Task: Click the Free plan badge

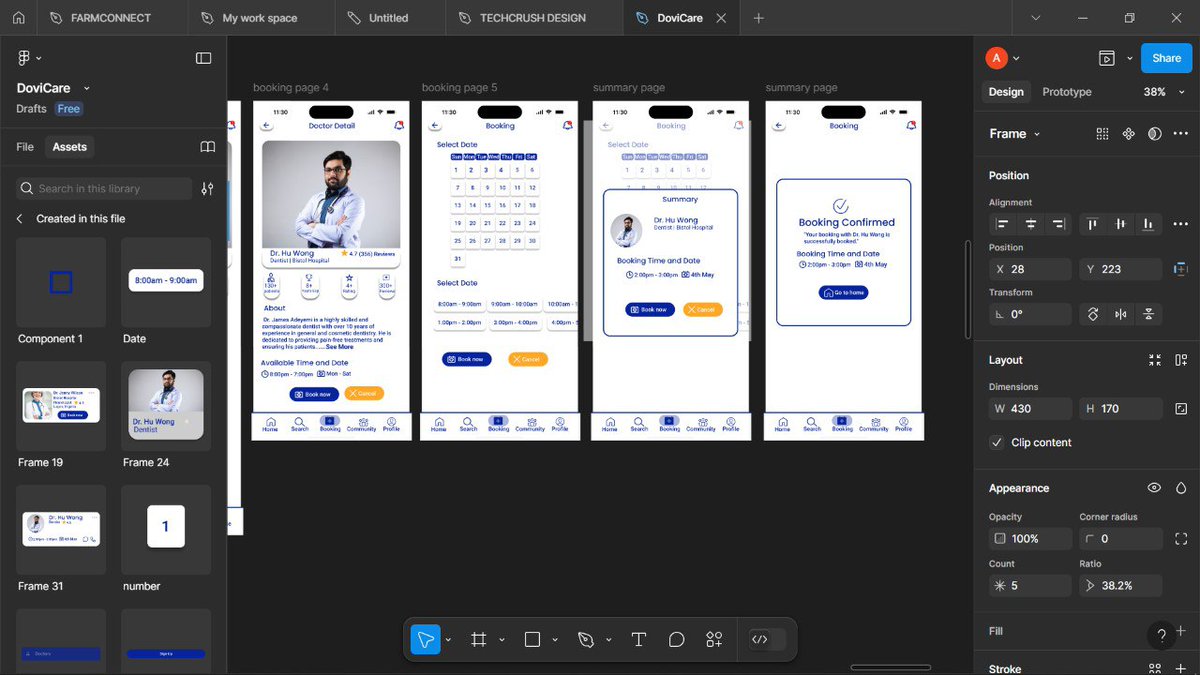Action: click(x=69, y=109)
